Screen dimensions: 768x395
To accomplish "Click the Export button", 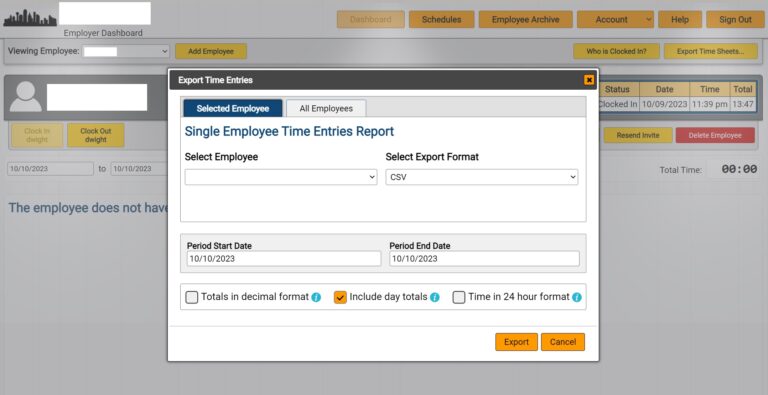I will pos(516,342).
